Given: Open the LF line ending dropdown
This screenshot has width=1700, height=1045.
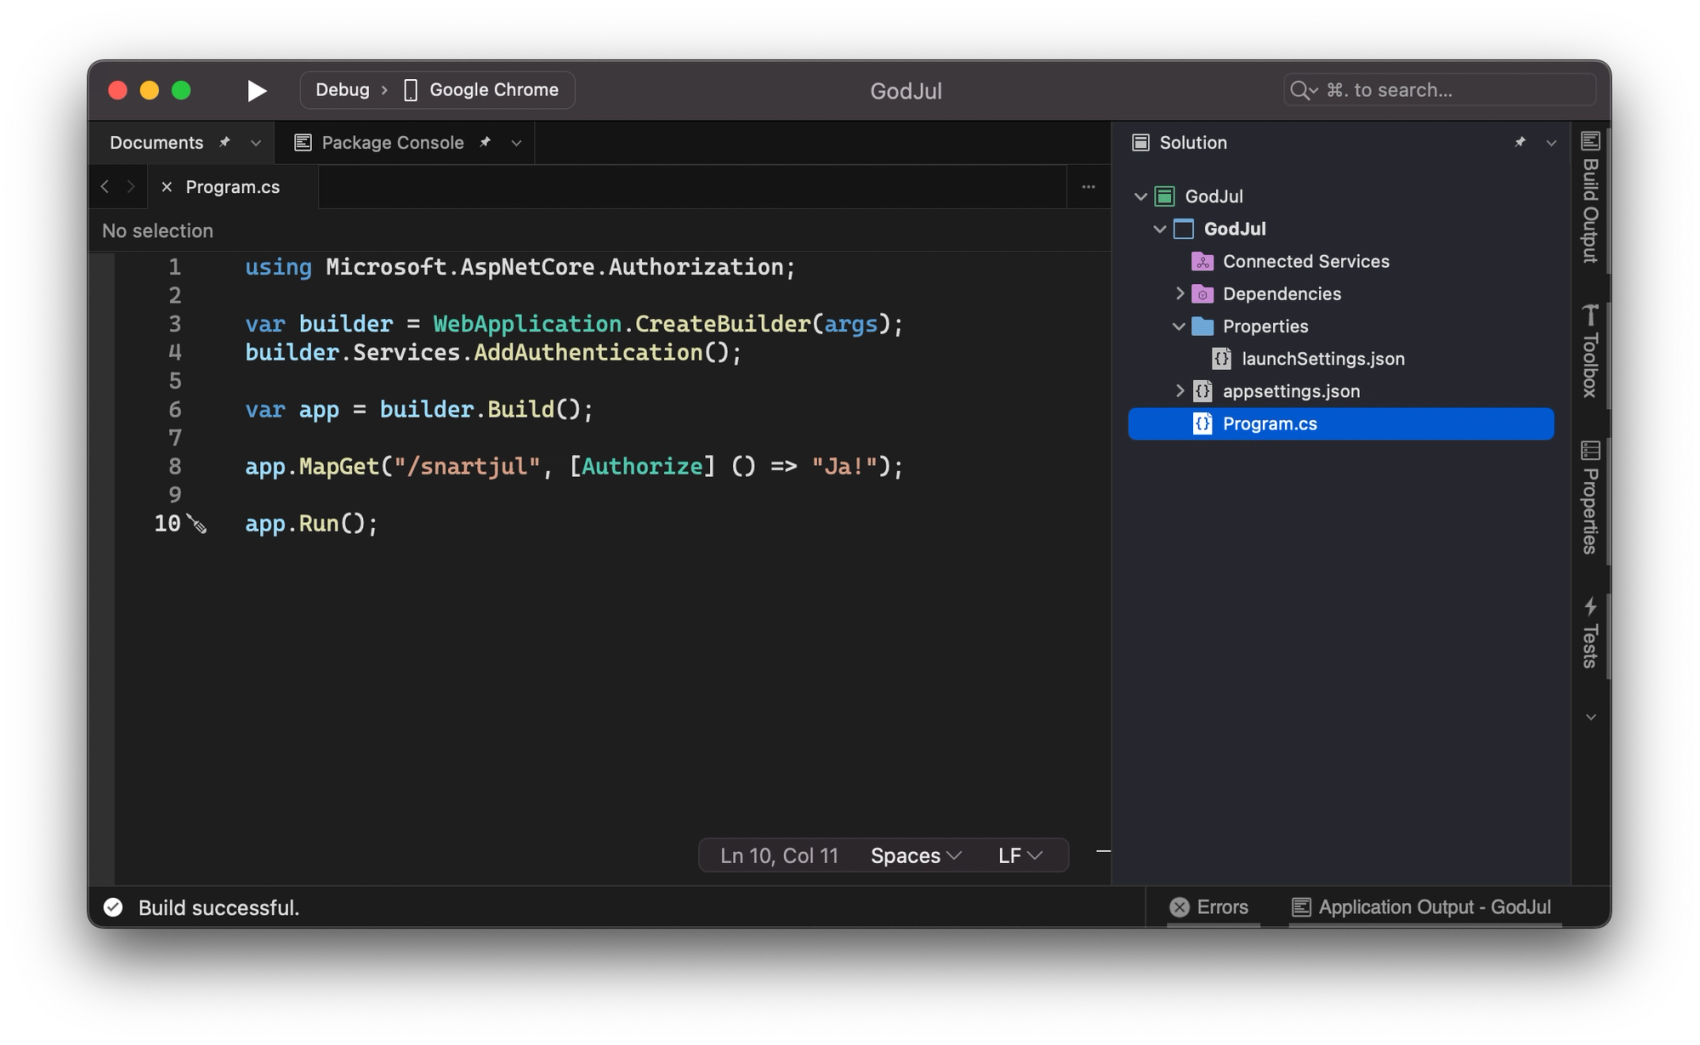Looking at the screenshot, I should pos(1020,856).
